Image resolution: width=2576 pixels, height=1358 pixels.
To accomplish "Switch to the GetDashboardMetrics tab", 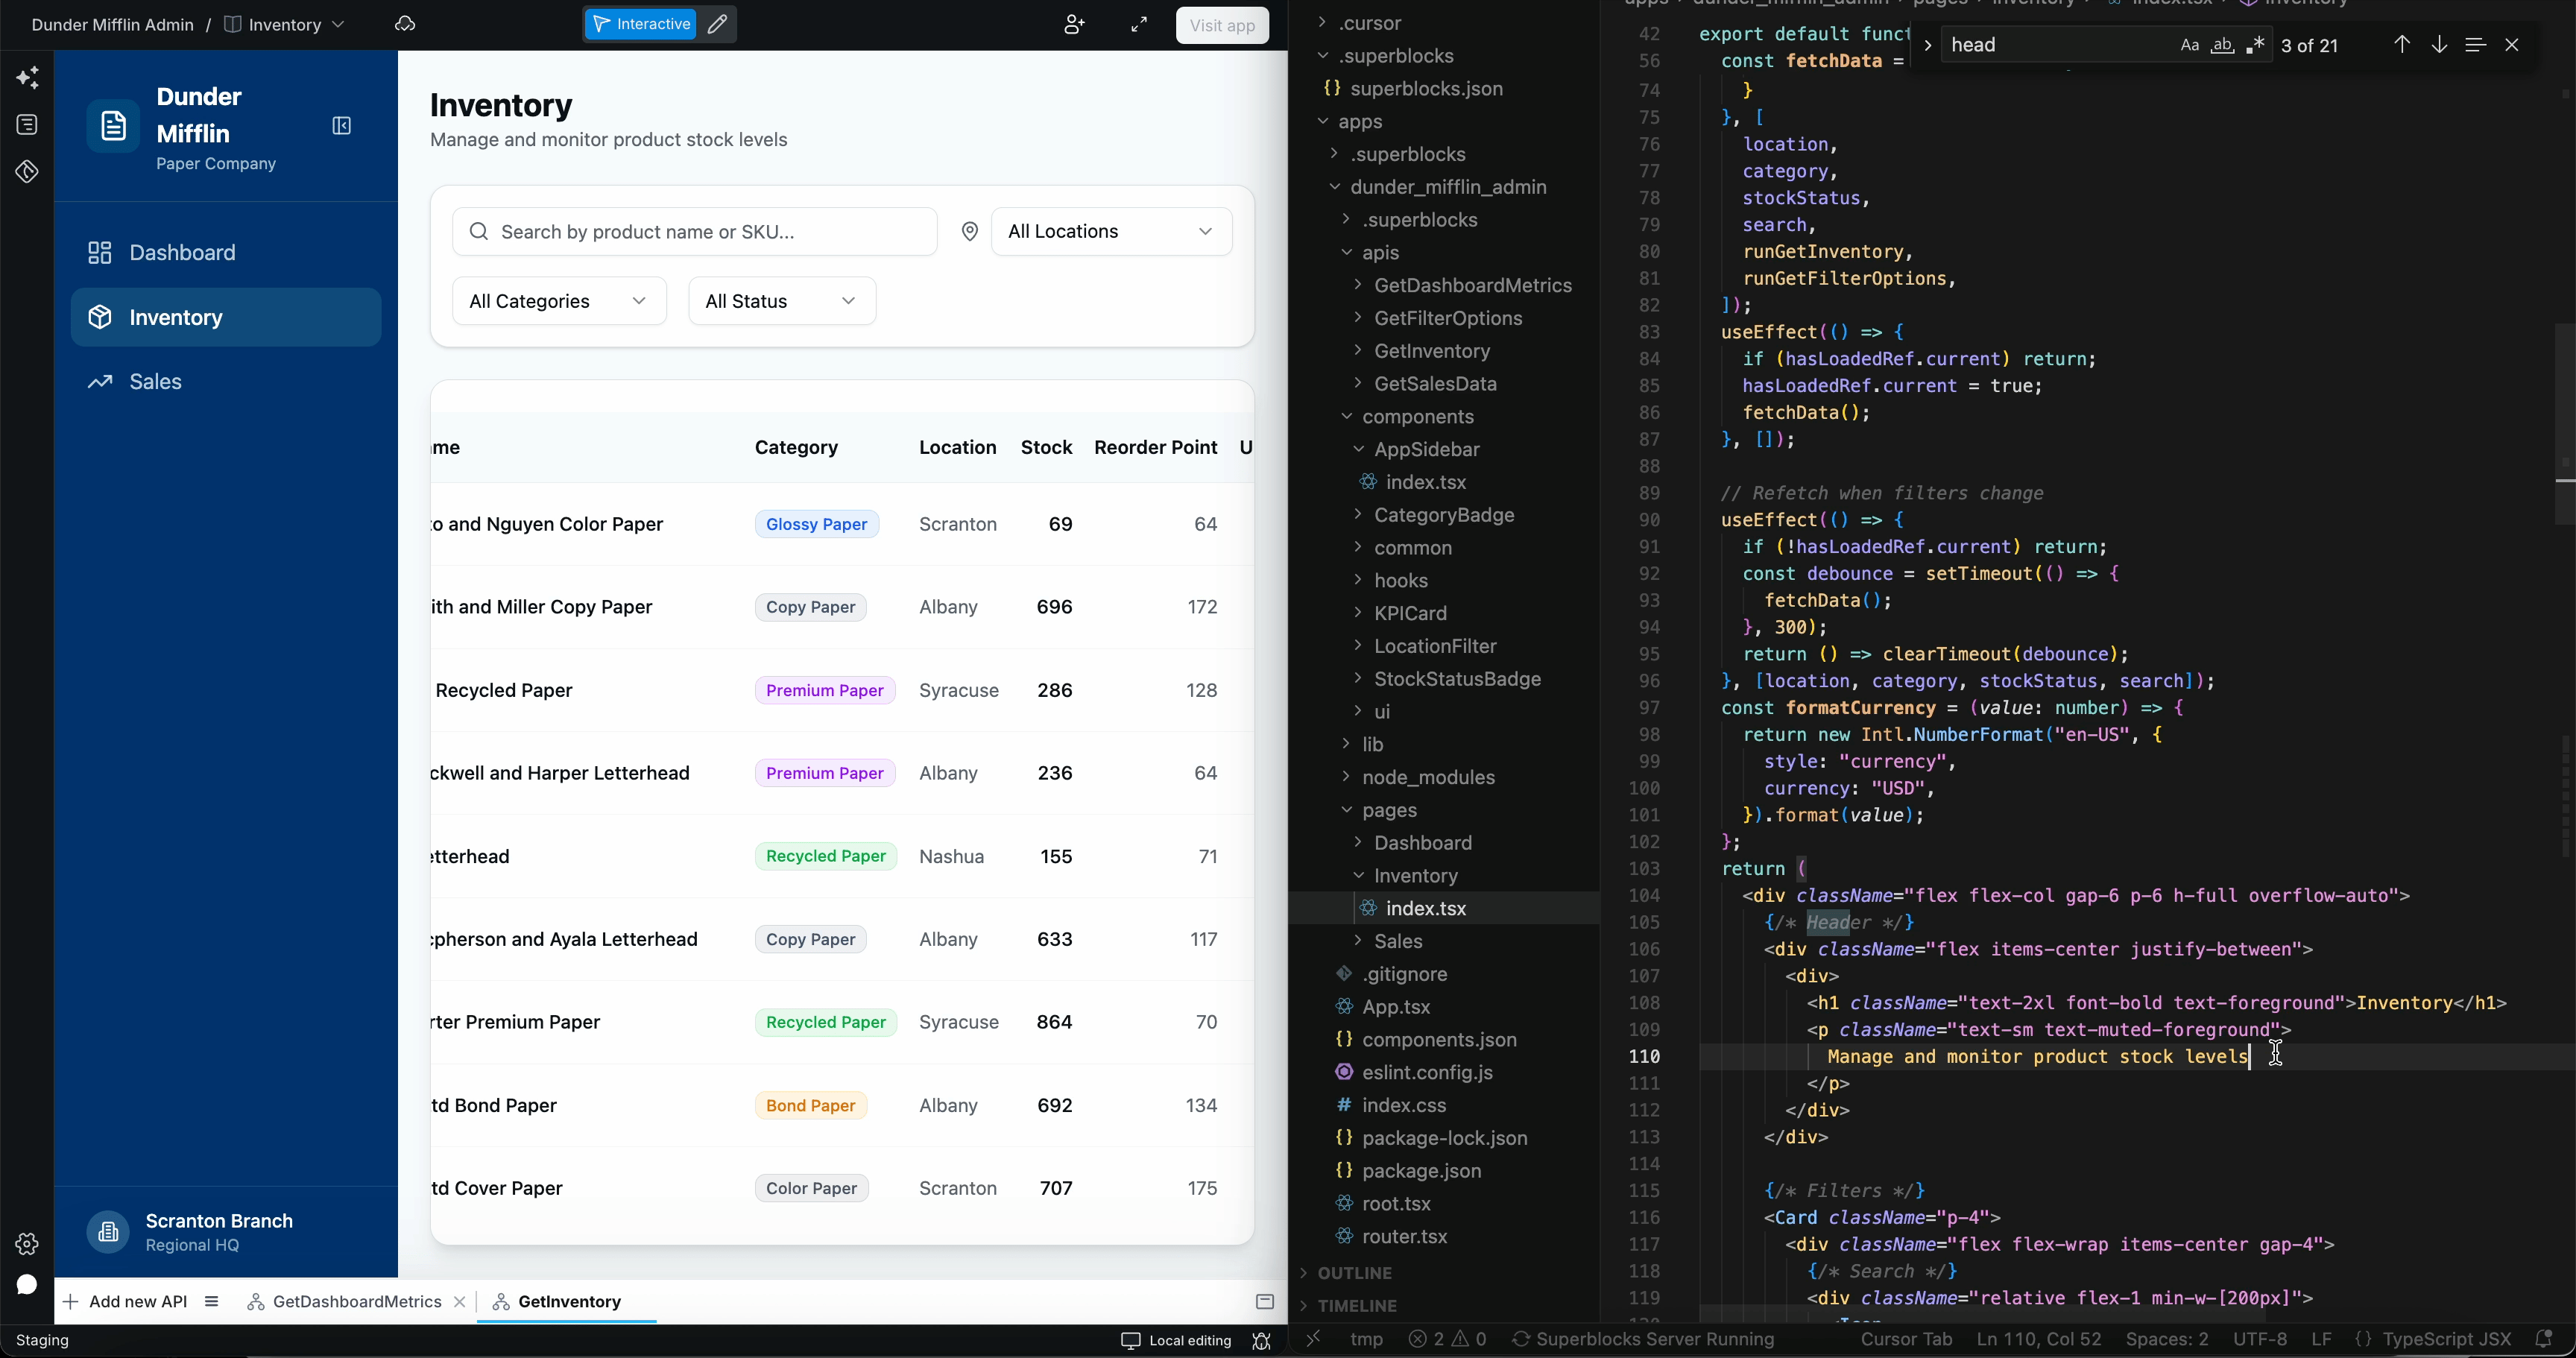I will pyautogui.click(x=356, y=1301).
